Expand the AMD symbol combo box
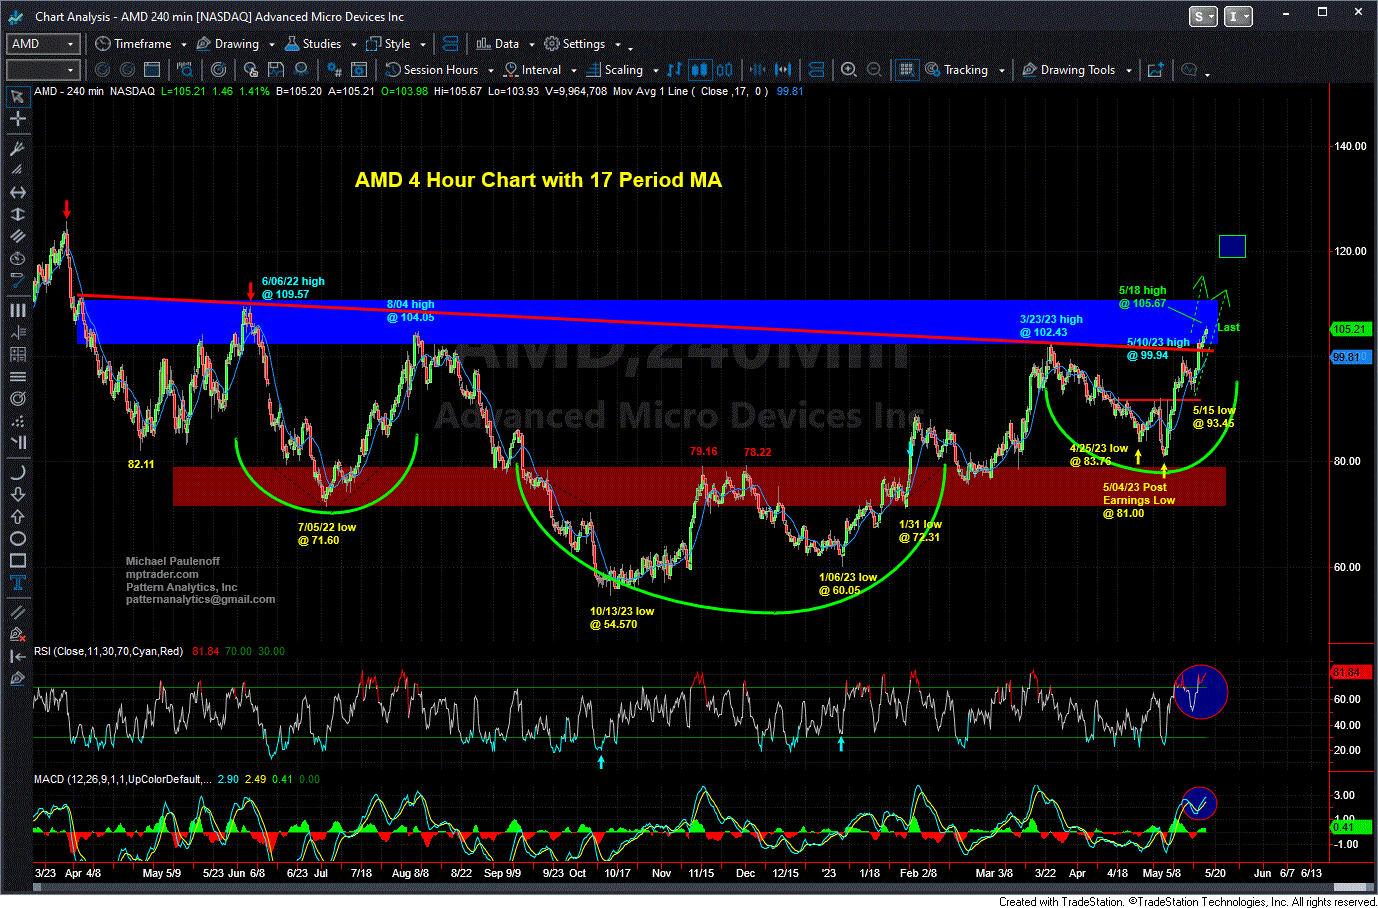This screenshot has height=908, width=1378. tap(43, 44)
